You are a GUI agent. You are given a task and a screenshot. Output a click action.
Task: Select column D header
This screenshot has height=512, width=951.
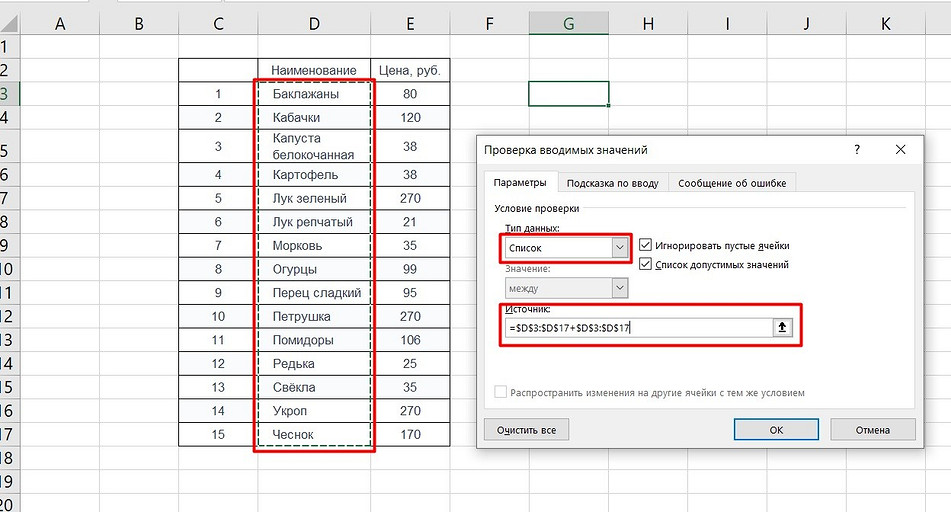pos(314,24)
